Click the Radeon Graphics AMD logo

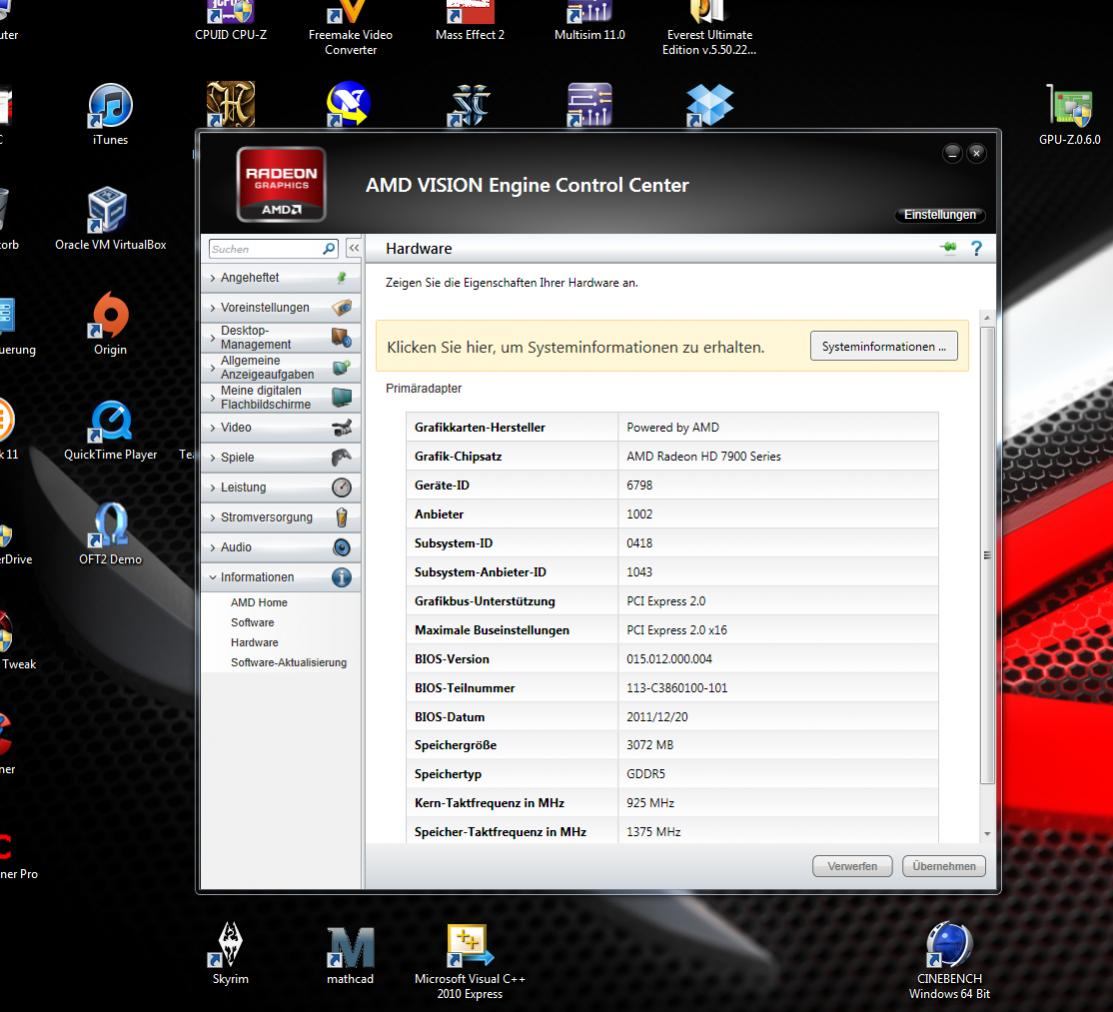[x=281, y=185]
